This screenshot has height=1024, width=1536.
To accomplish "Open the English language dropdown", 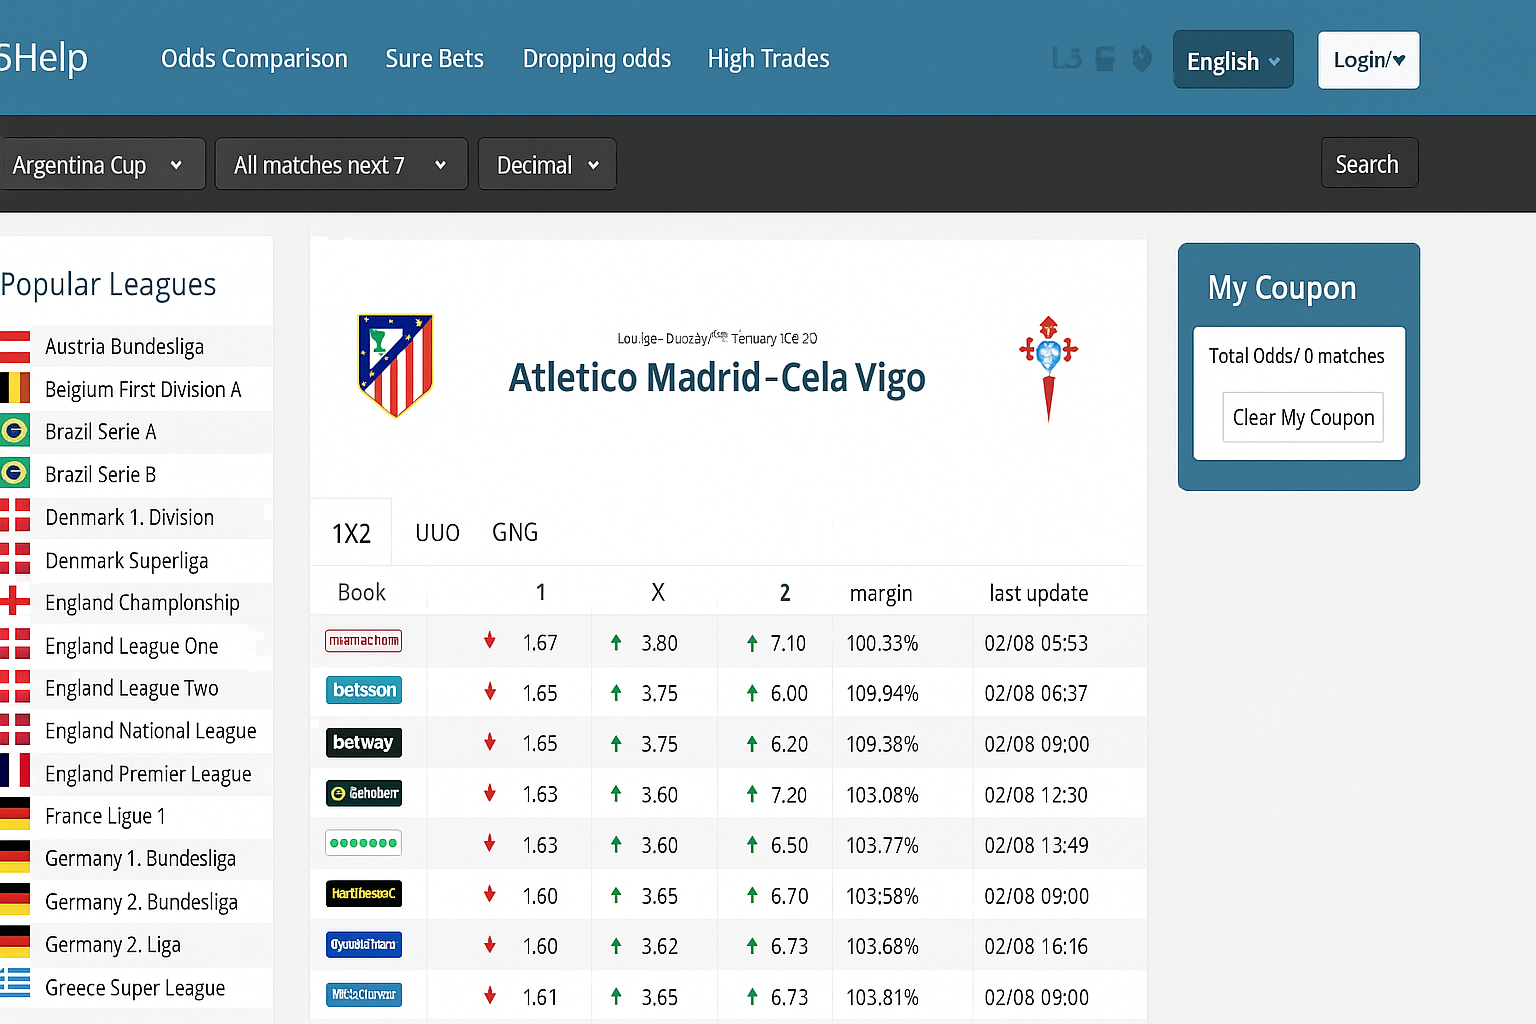I will [1232, 61].
